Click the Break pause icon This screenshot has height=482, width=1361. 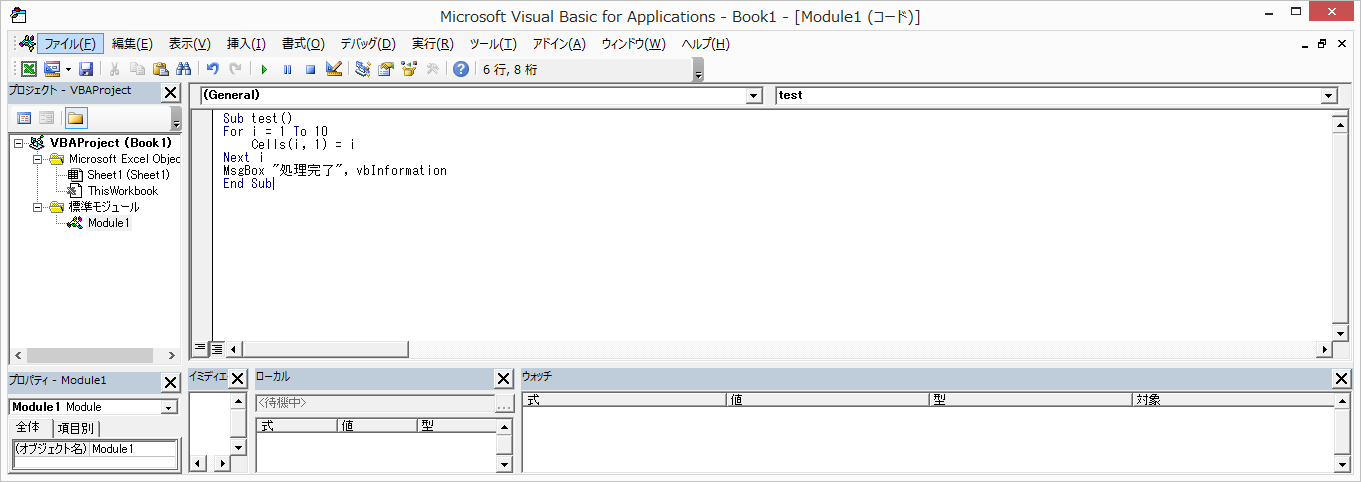[287, 69]
